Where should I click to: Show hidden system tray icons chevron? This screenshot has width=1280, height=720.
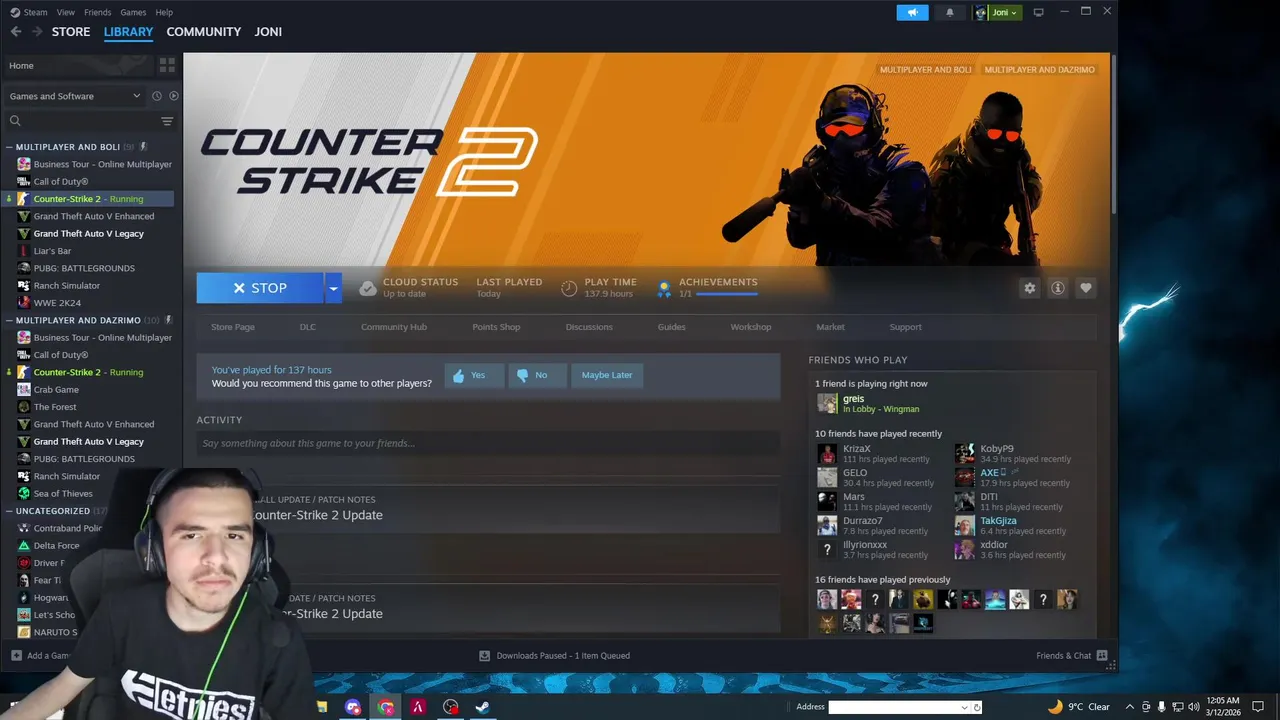click(1130, 707)
